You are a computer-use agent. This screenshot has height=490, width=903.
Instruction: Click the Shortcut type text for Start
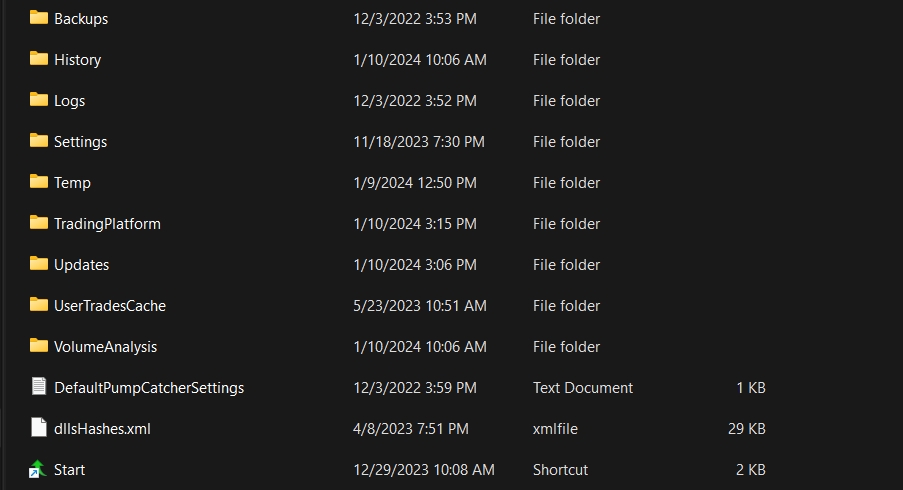[x=560, y=470]
